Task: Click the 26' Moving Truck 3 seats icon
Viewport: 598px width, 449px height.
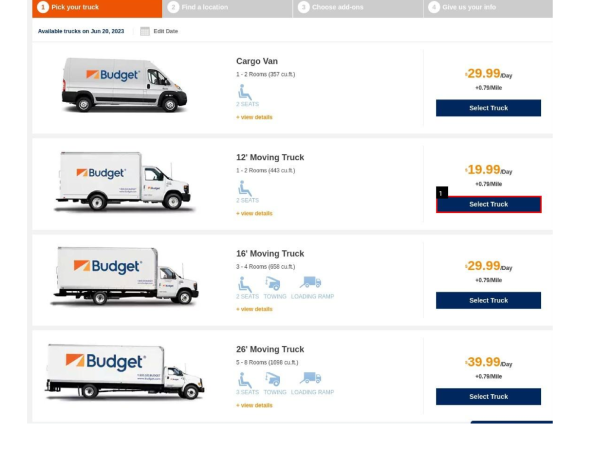Action: [x=245, y=380]
